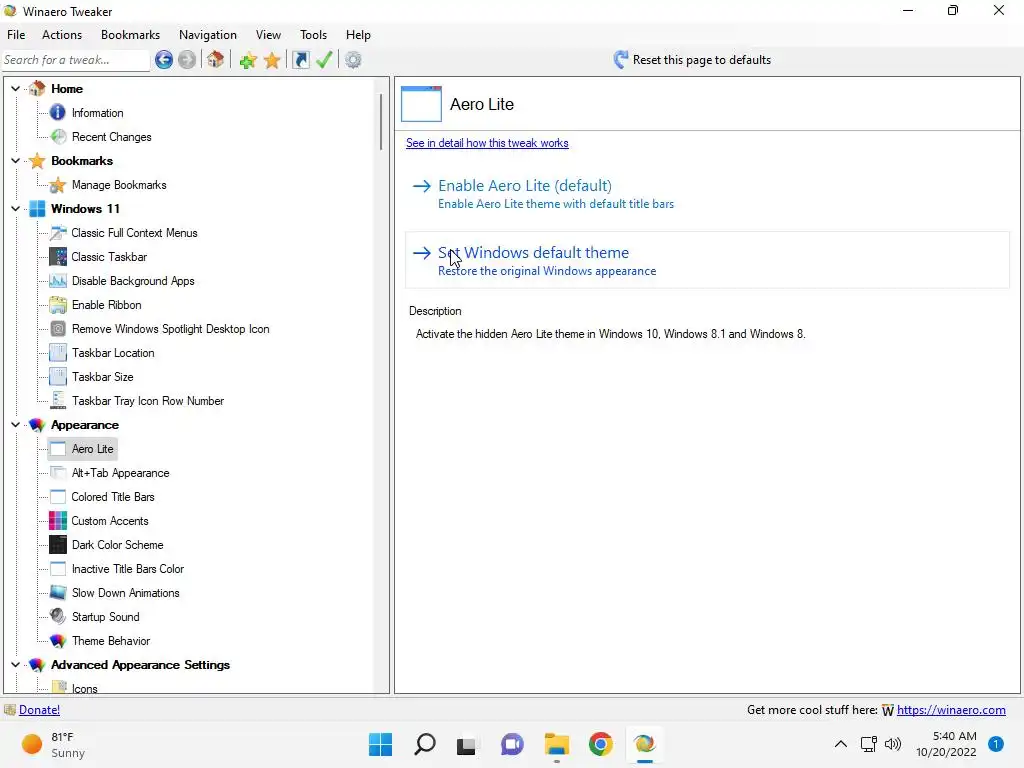Open File Explorer from taskbar

tap(556, 744)
